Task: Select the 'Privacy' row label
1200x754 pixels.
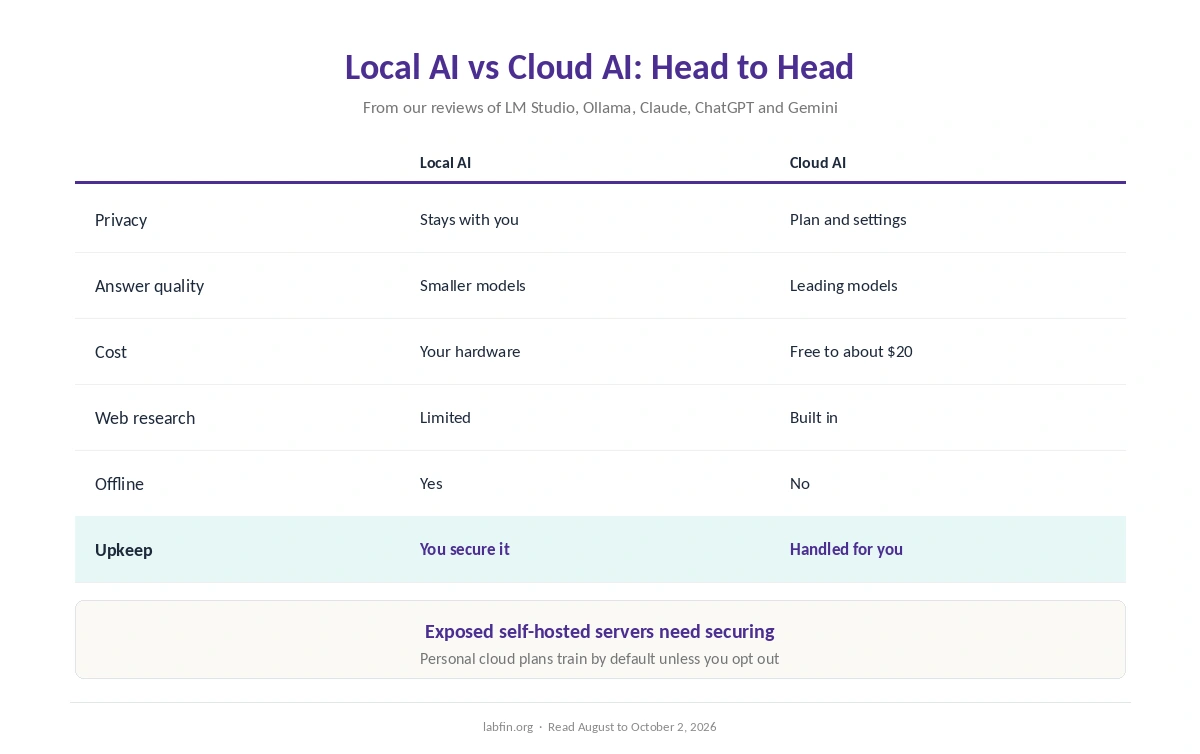Action: click(x=121, y=220)
